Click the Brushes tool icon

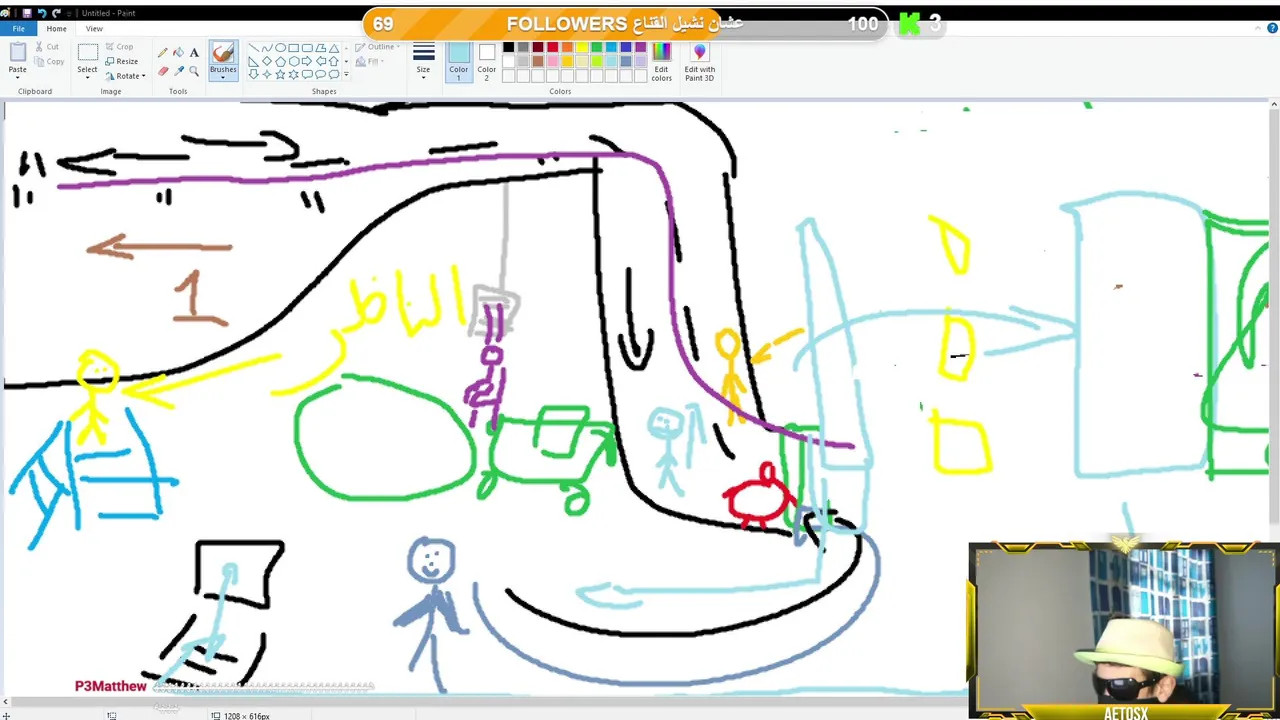(x=223, y=53)
